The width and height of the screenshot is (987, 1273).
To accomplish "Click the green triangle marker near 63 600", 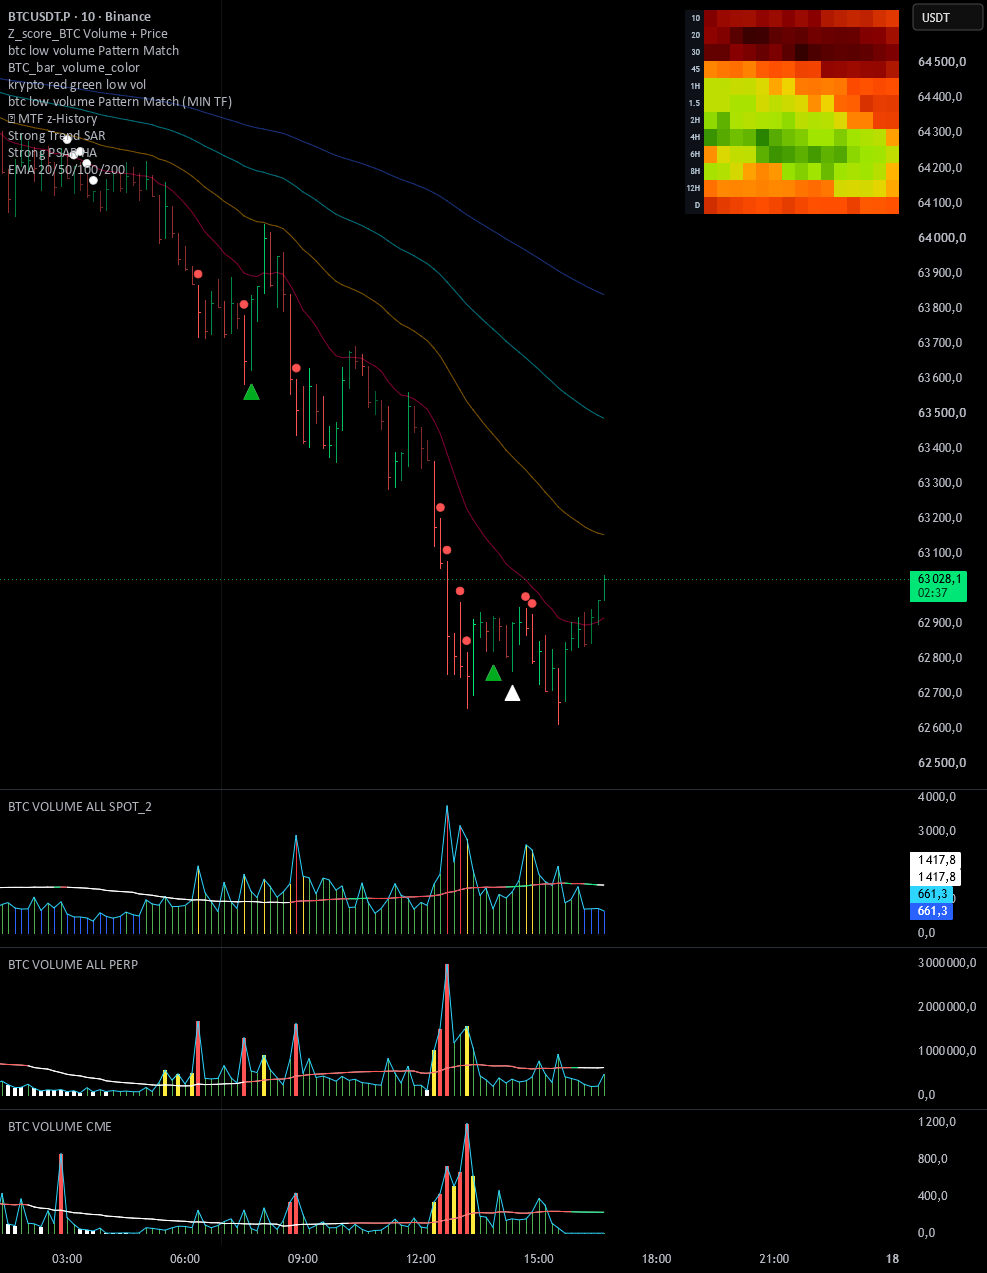I will click(x=252, y=392).
